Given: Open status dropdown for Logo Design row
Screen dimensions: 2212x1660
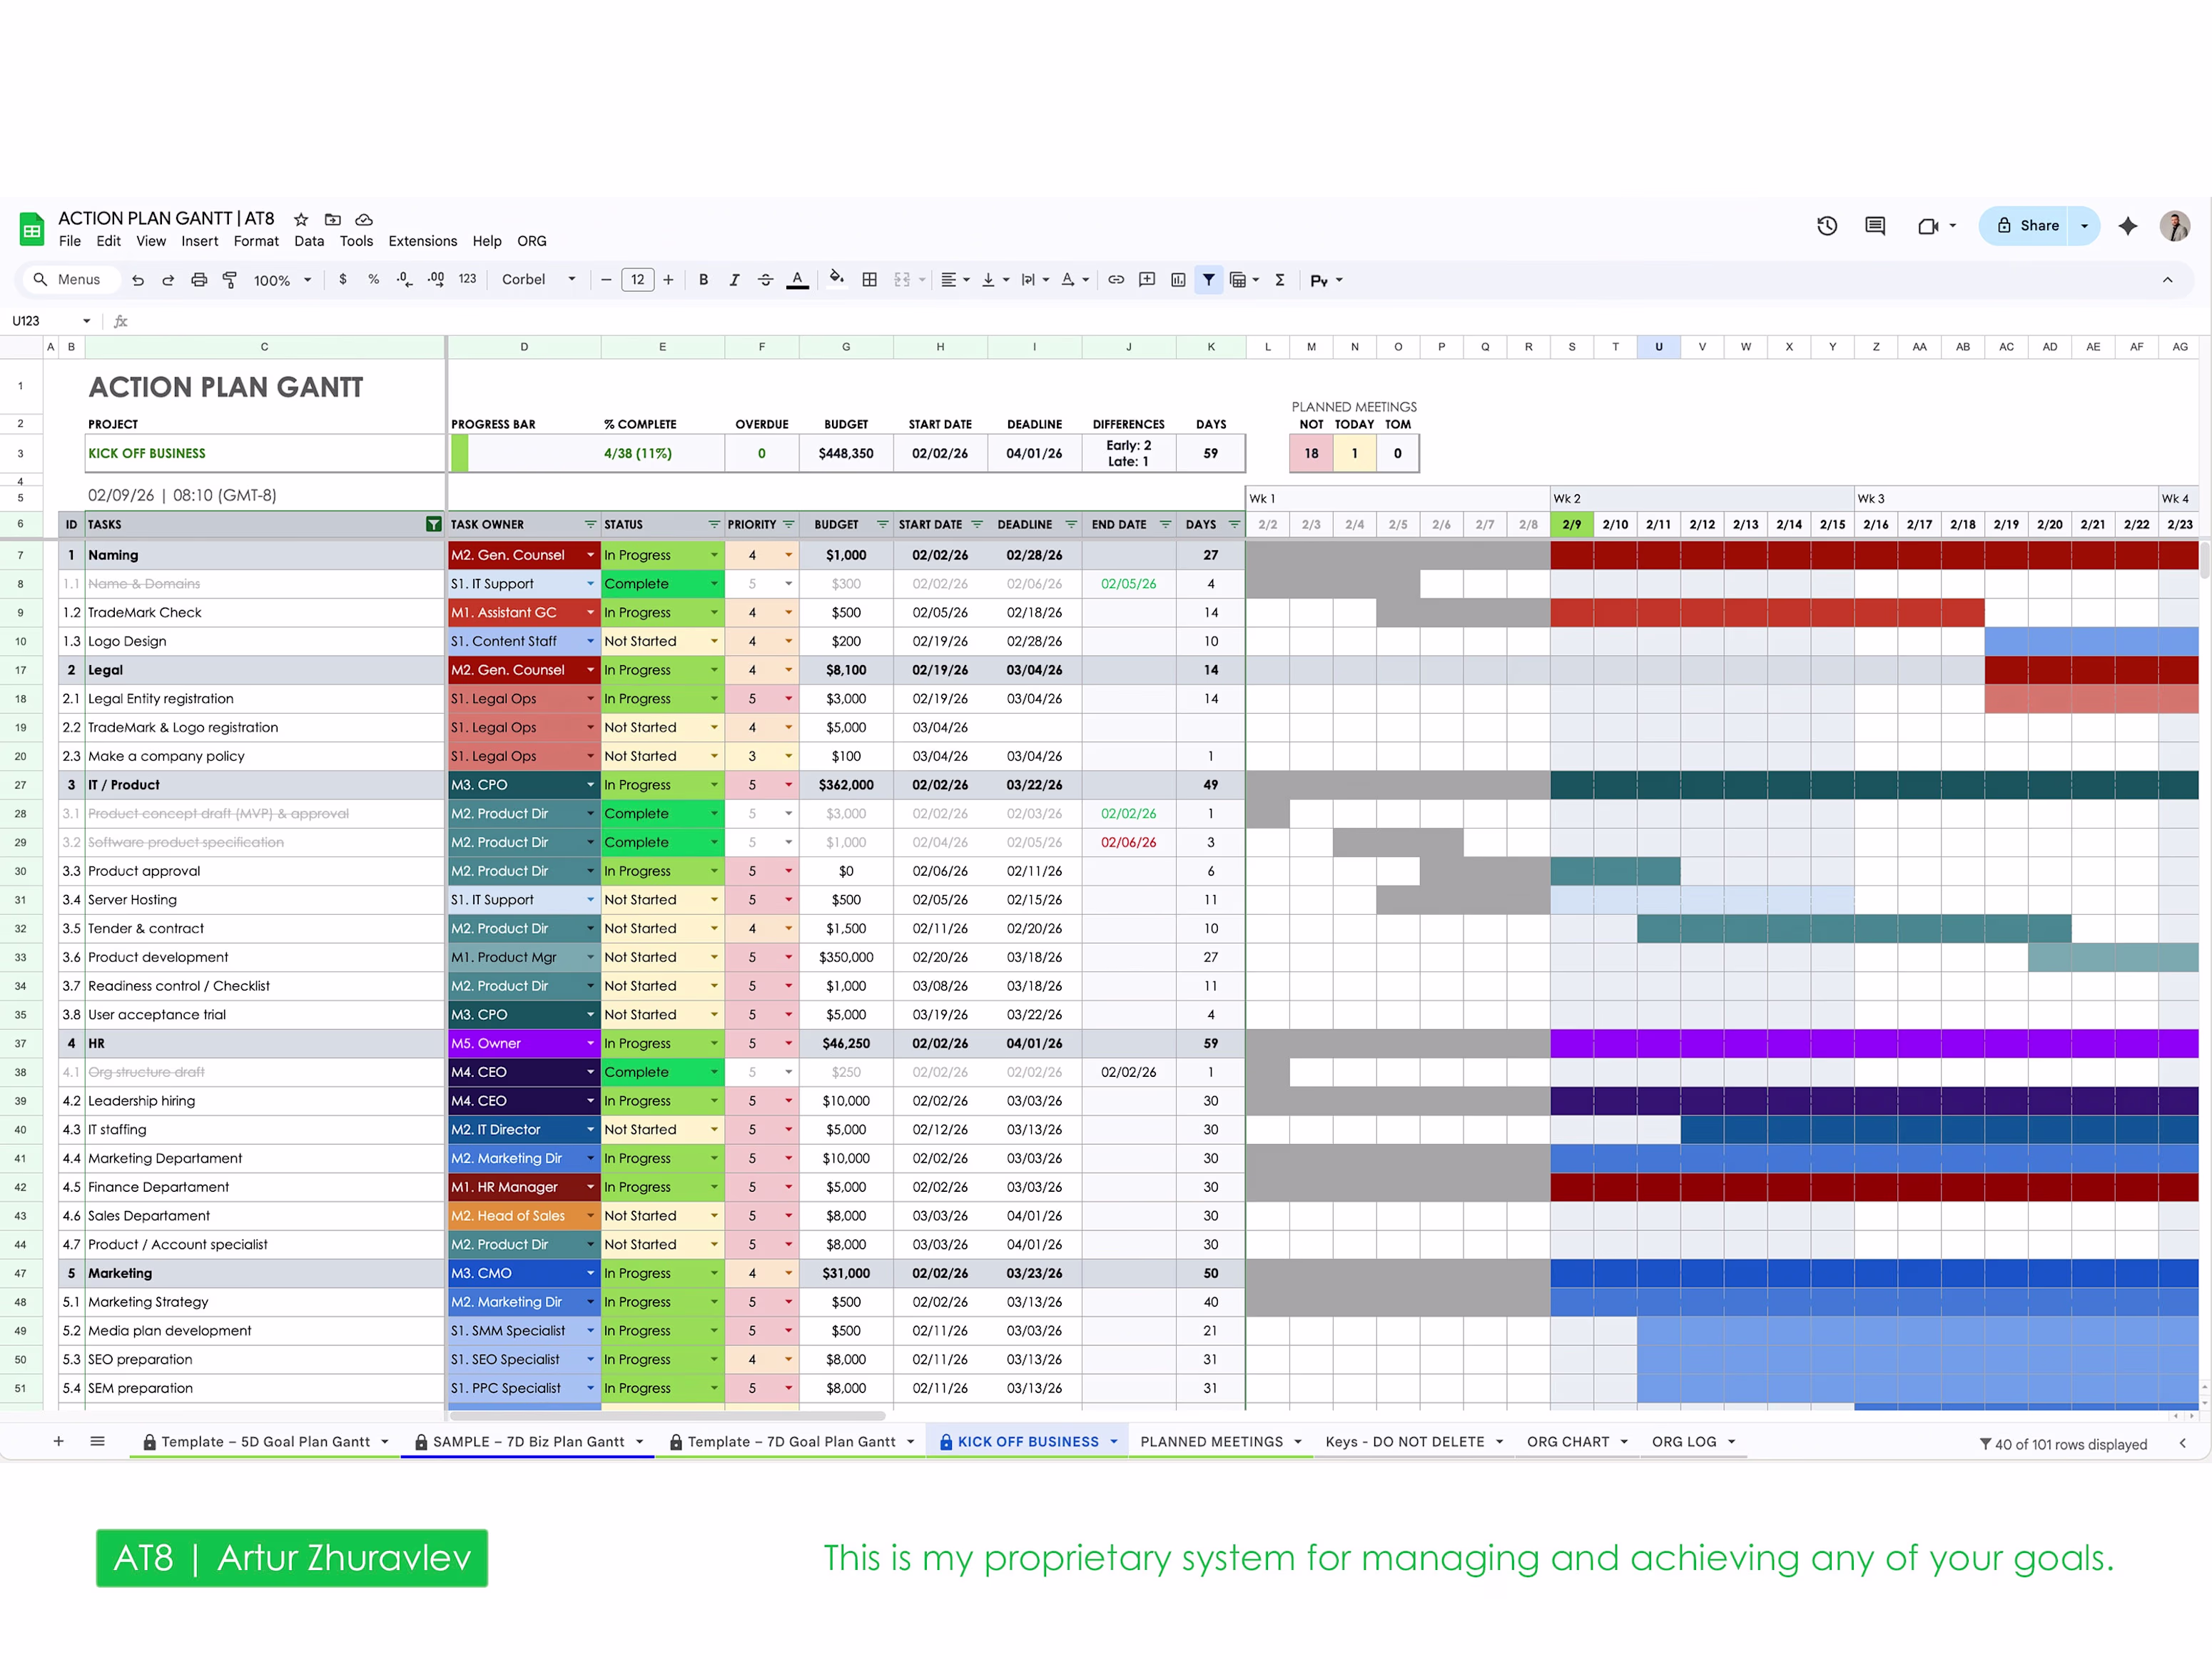Looking at the screenshot, I should pyautogui.click(x=714, y=641).
